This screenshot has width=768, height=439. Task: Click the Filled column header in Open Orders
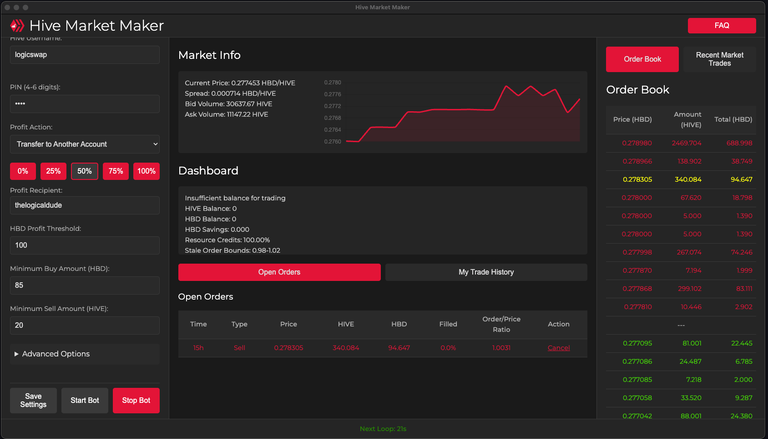tap(448, 324)
